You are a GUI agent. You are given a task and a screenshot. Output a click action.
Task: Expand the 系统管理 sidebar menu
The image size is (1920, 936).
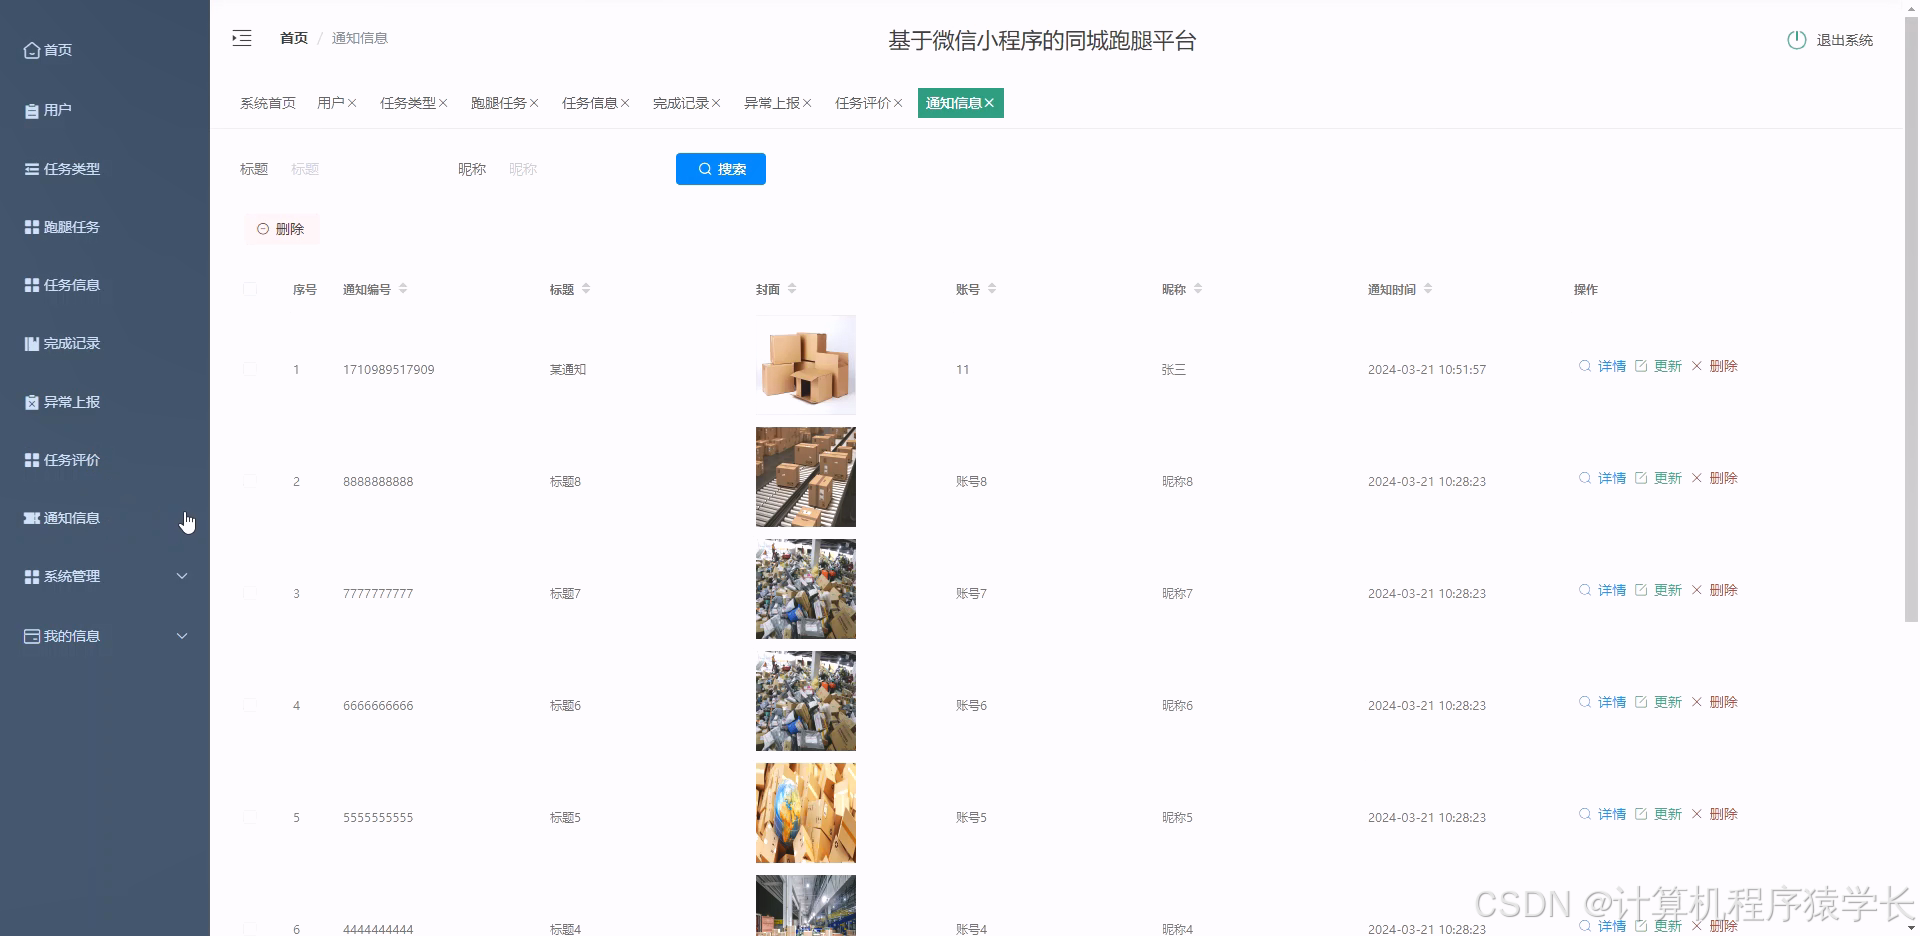pos(70,576)
